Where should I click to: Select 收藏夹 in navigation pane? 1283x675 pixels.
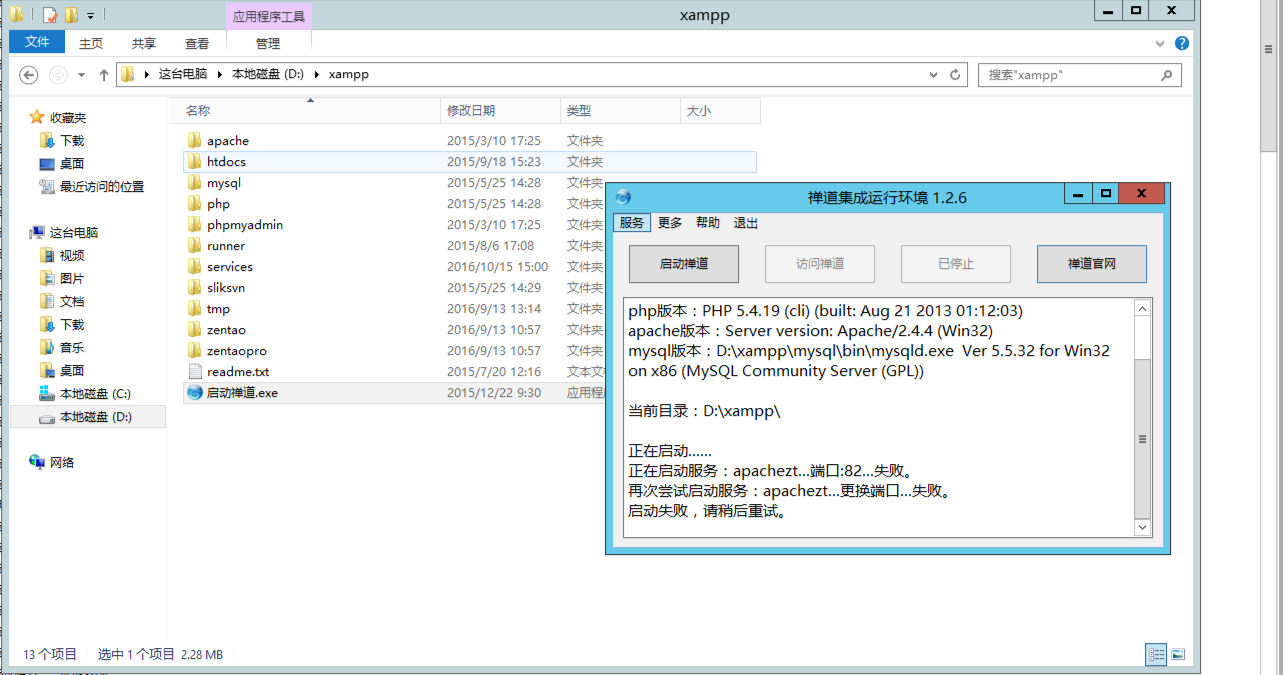tap(68, 118)
